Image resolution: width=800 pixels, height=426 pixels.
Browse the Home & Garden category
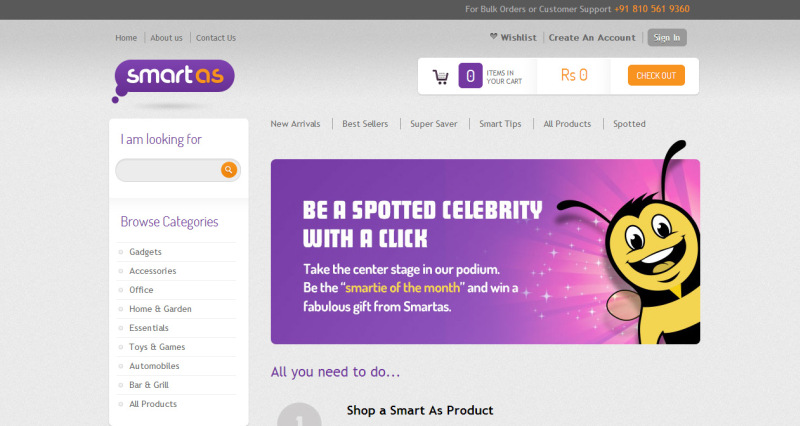160,309
